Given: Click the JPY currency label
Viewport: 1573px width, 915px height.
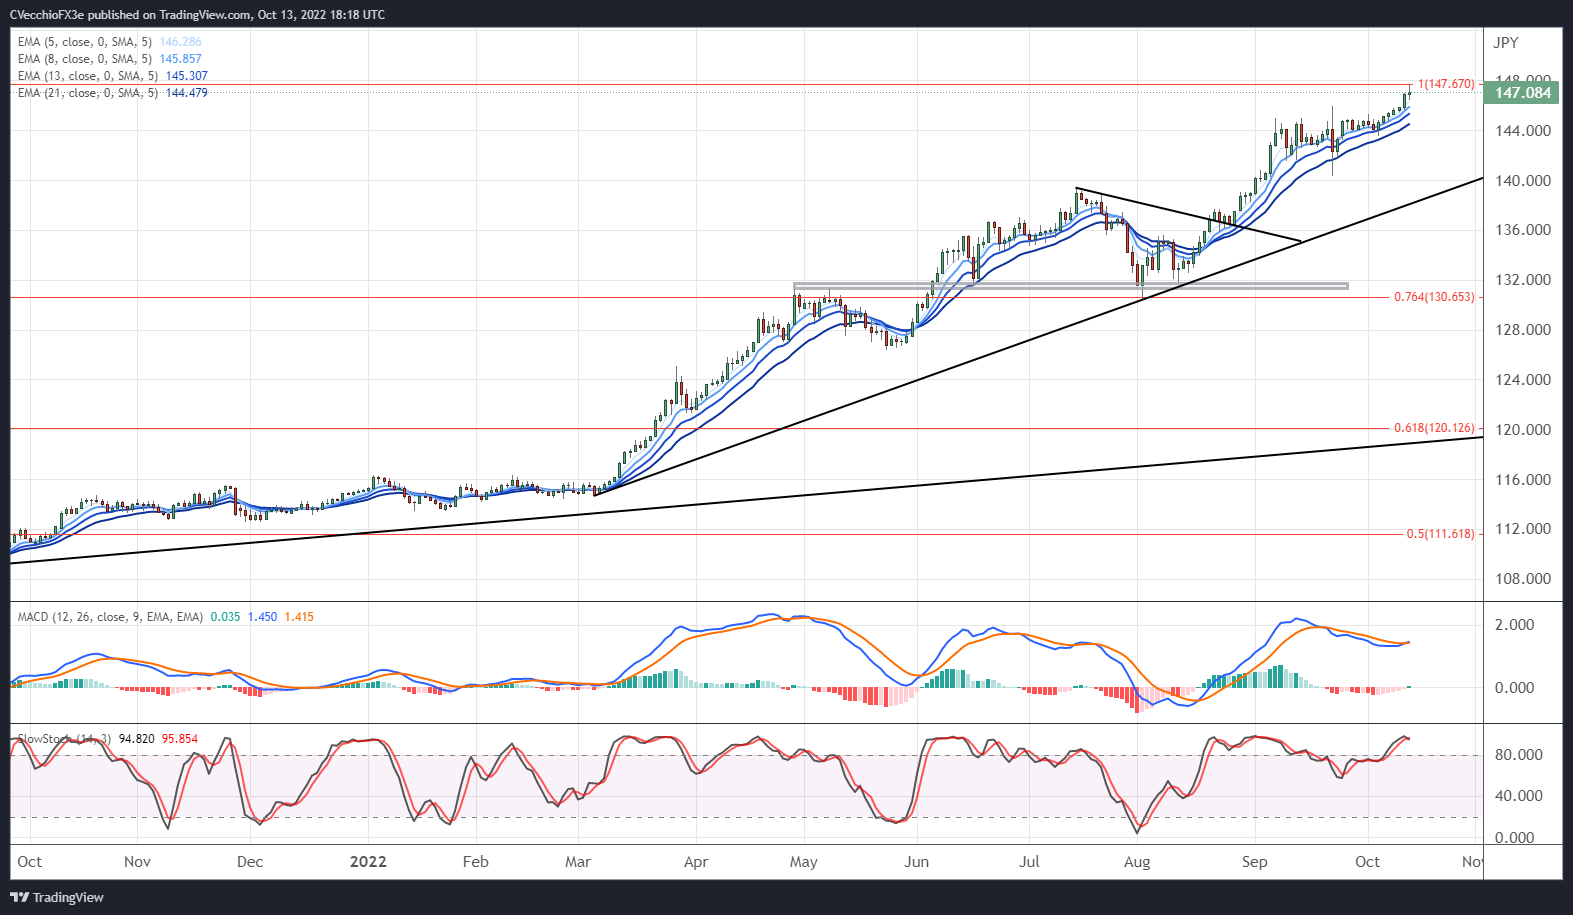Looking at the screenshot, I should point(1505,43).
